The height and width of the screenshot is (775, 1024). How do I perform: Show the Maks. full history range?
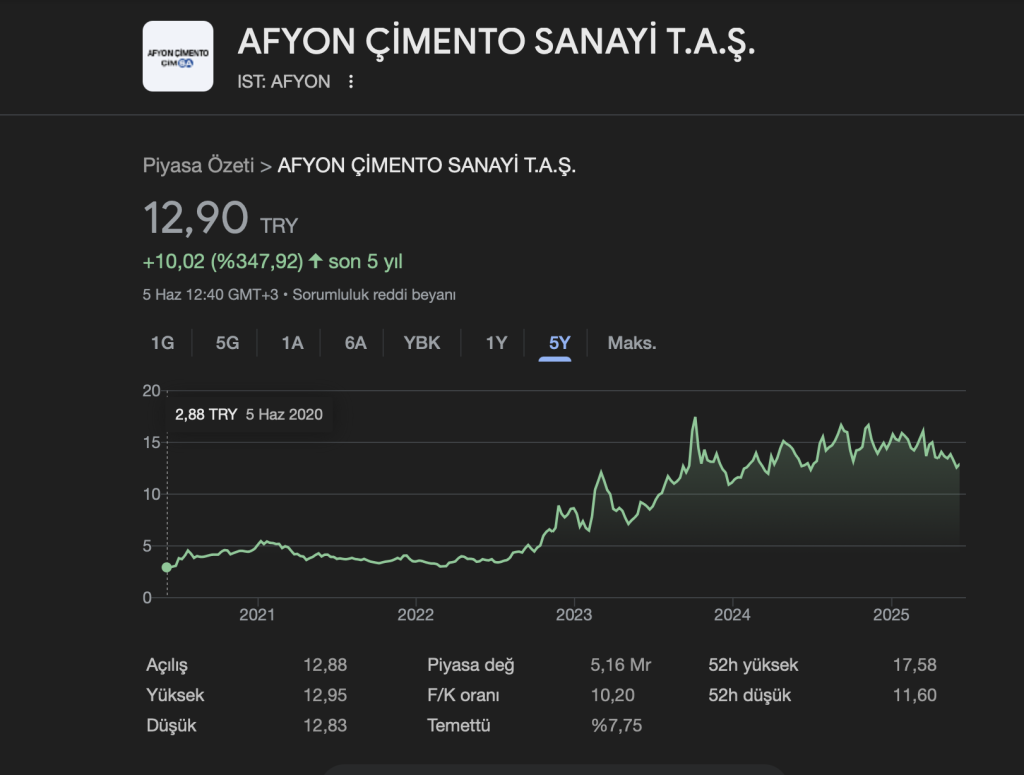(632, 343)
